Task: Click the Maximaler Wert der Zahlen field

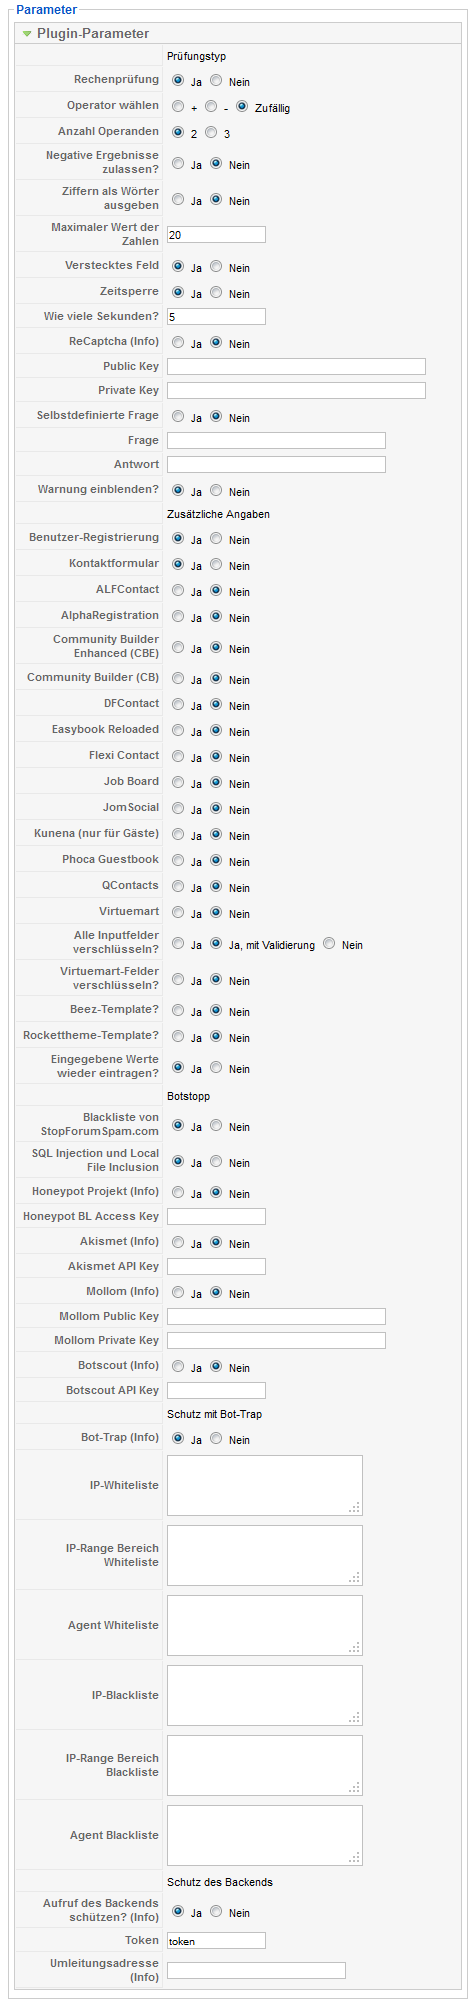Action: coord(216,235)
